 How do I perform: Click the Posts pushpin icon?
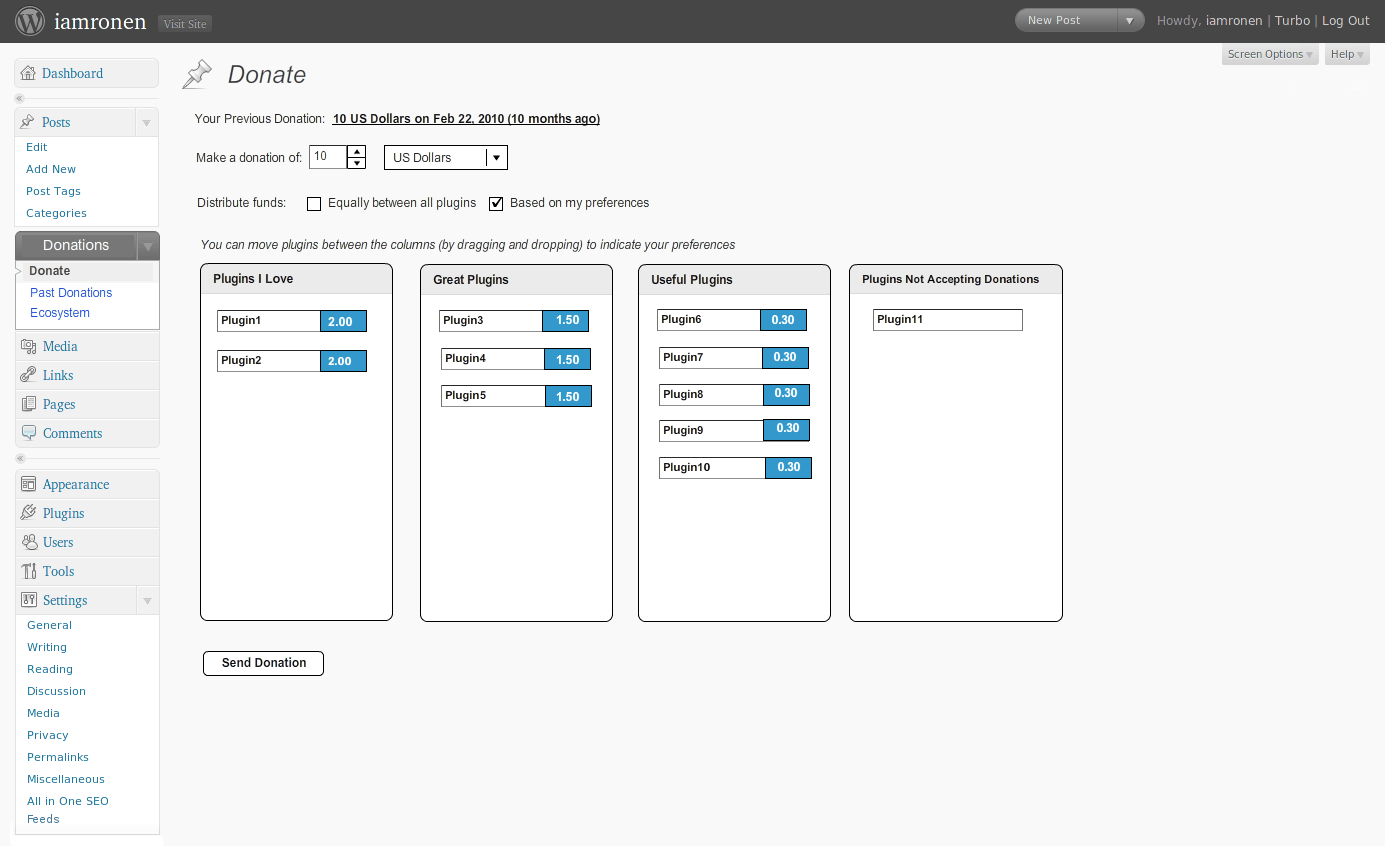(x=28, y=122)
